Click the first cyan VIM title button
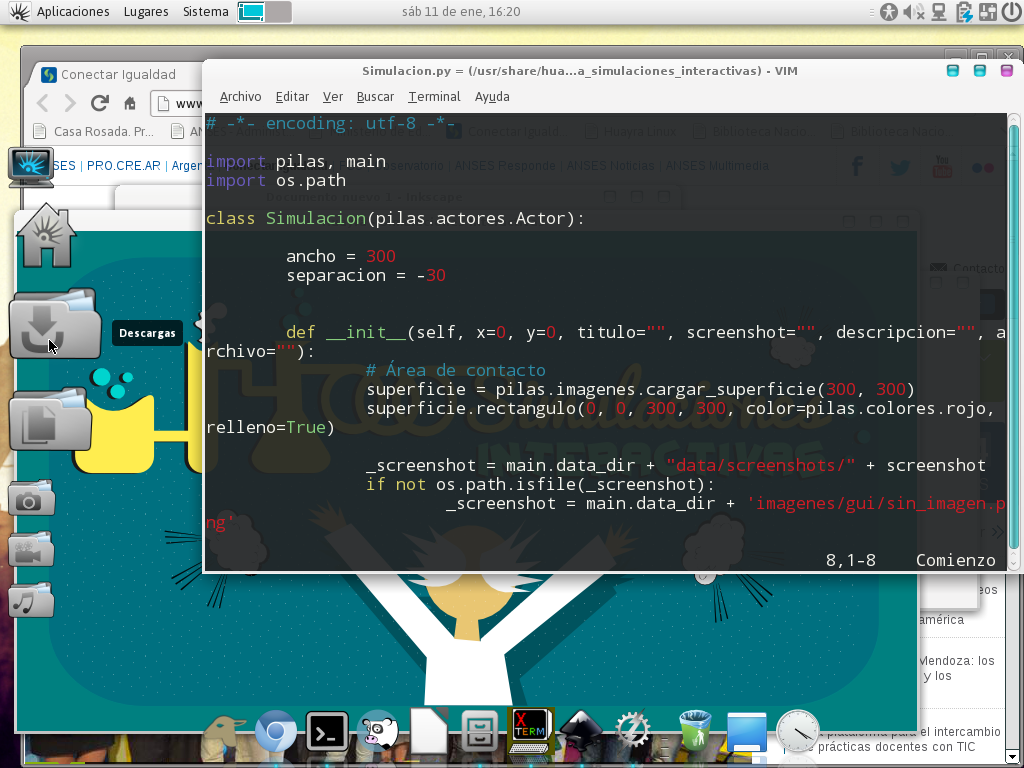 pyautogui.click(x=953, y=71)
